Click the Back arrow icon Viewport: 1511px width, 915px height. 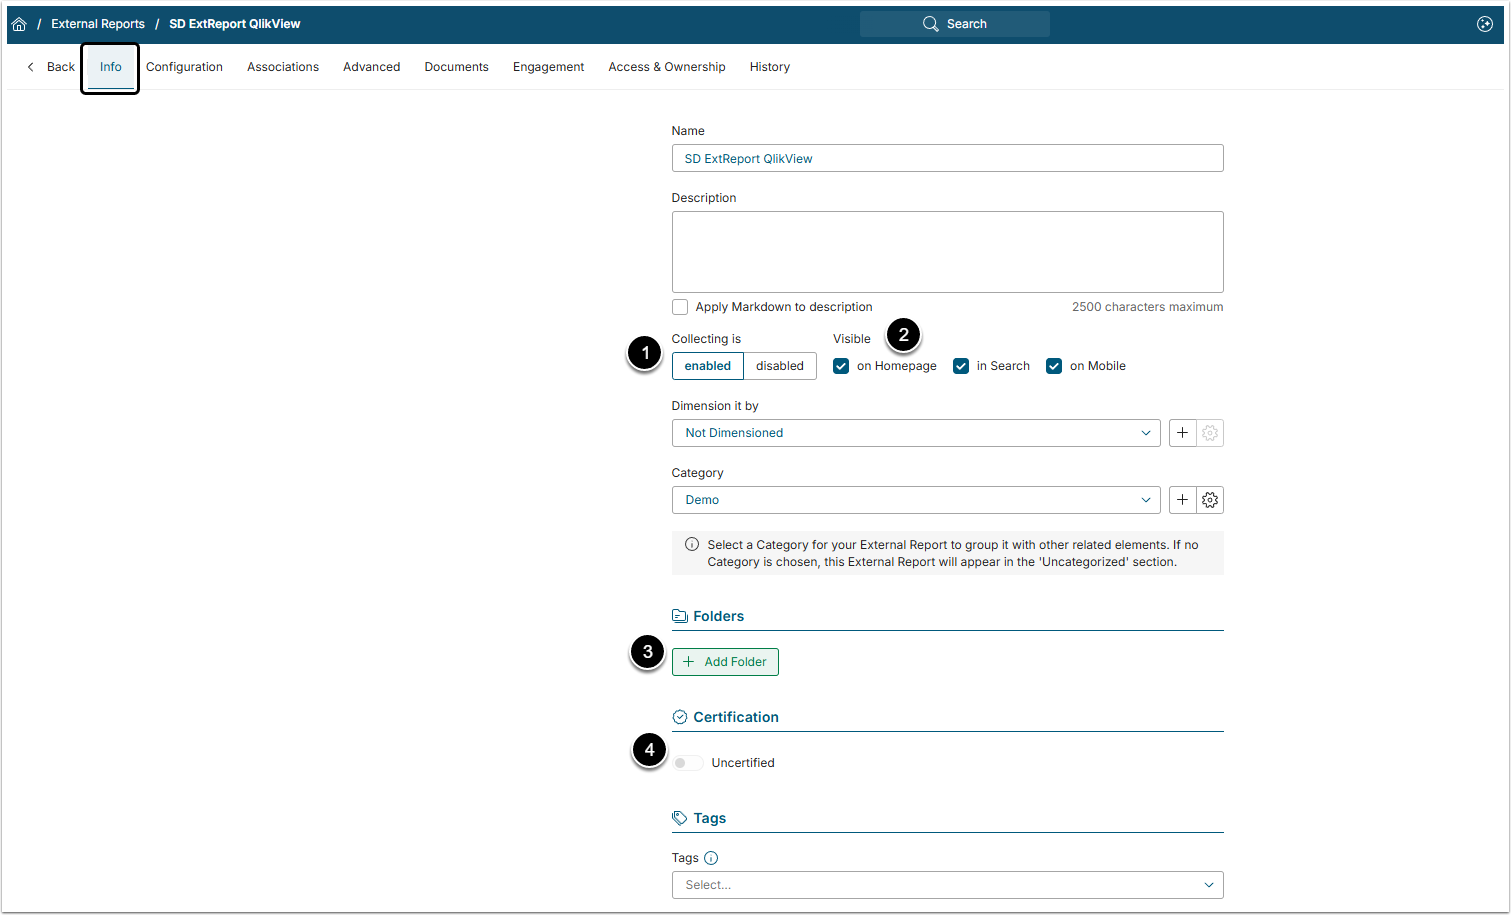coord(31,67)
